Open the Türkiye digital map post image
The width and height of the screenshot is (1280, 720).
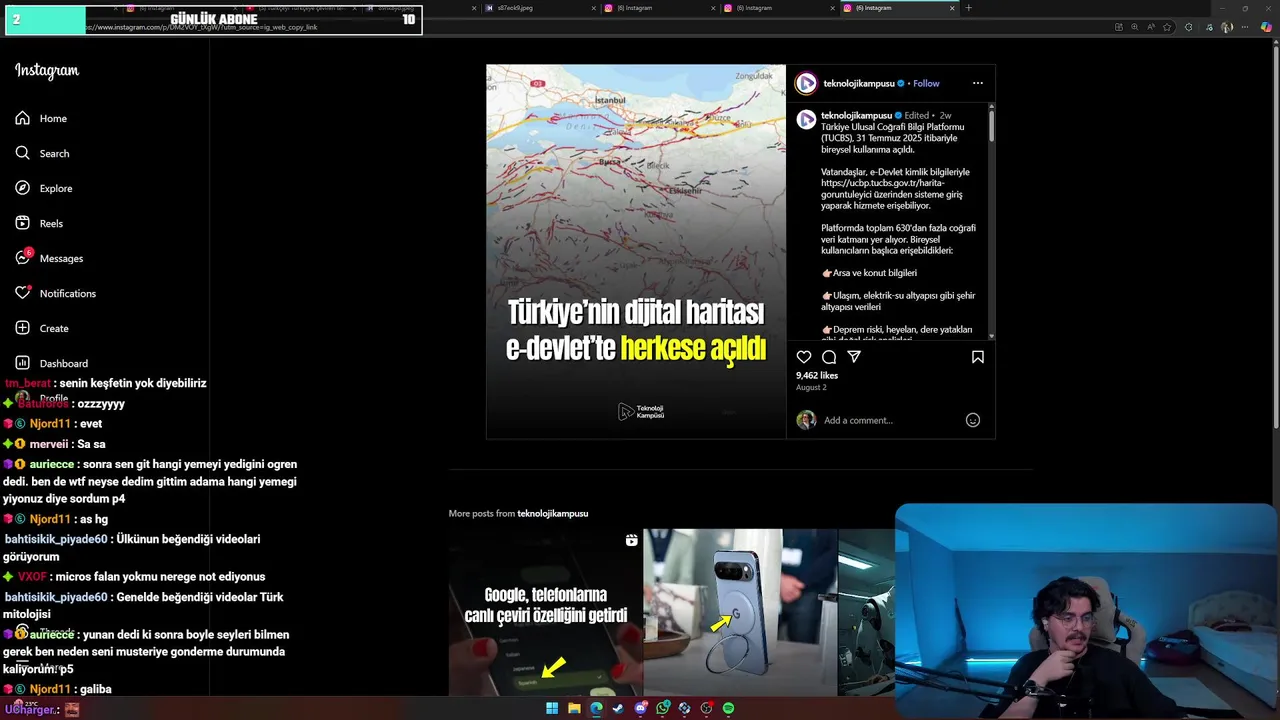point(636,252)
